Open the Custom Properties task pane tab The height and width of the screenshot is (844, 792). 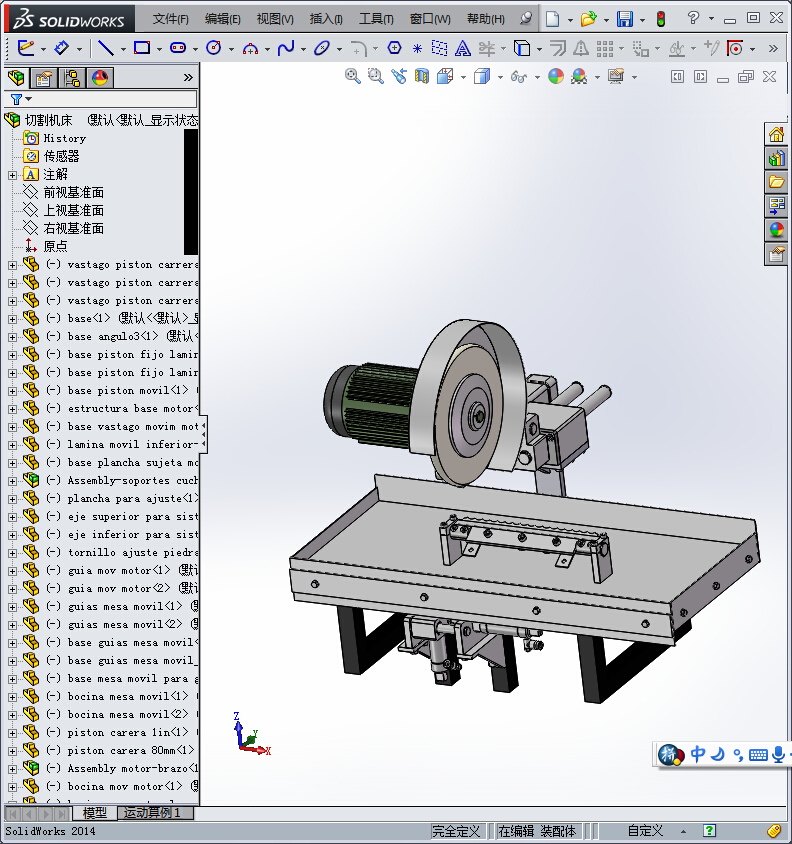tap(776, 254)
